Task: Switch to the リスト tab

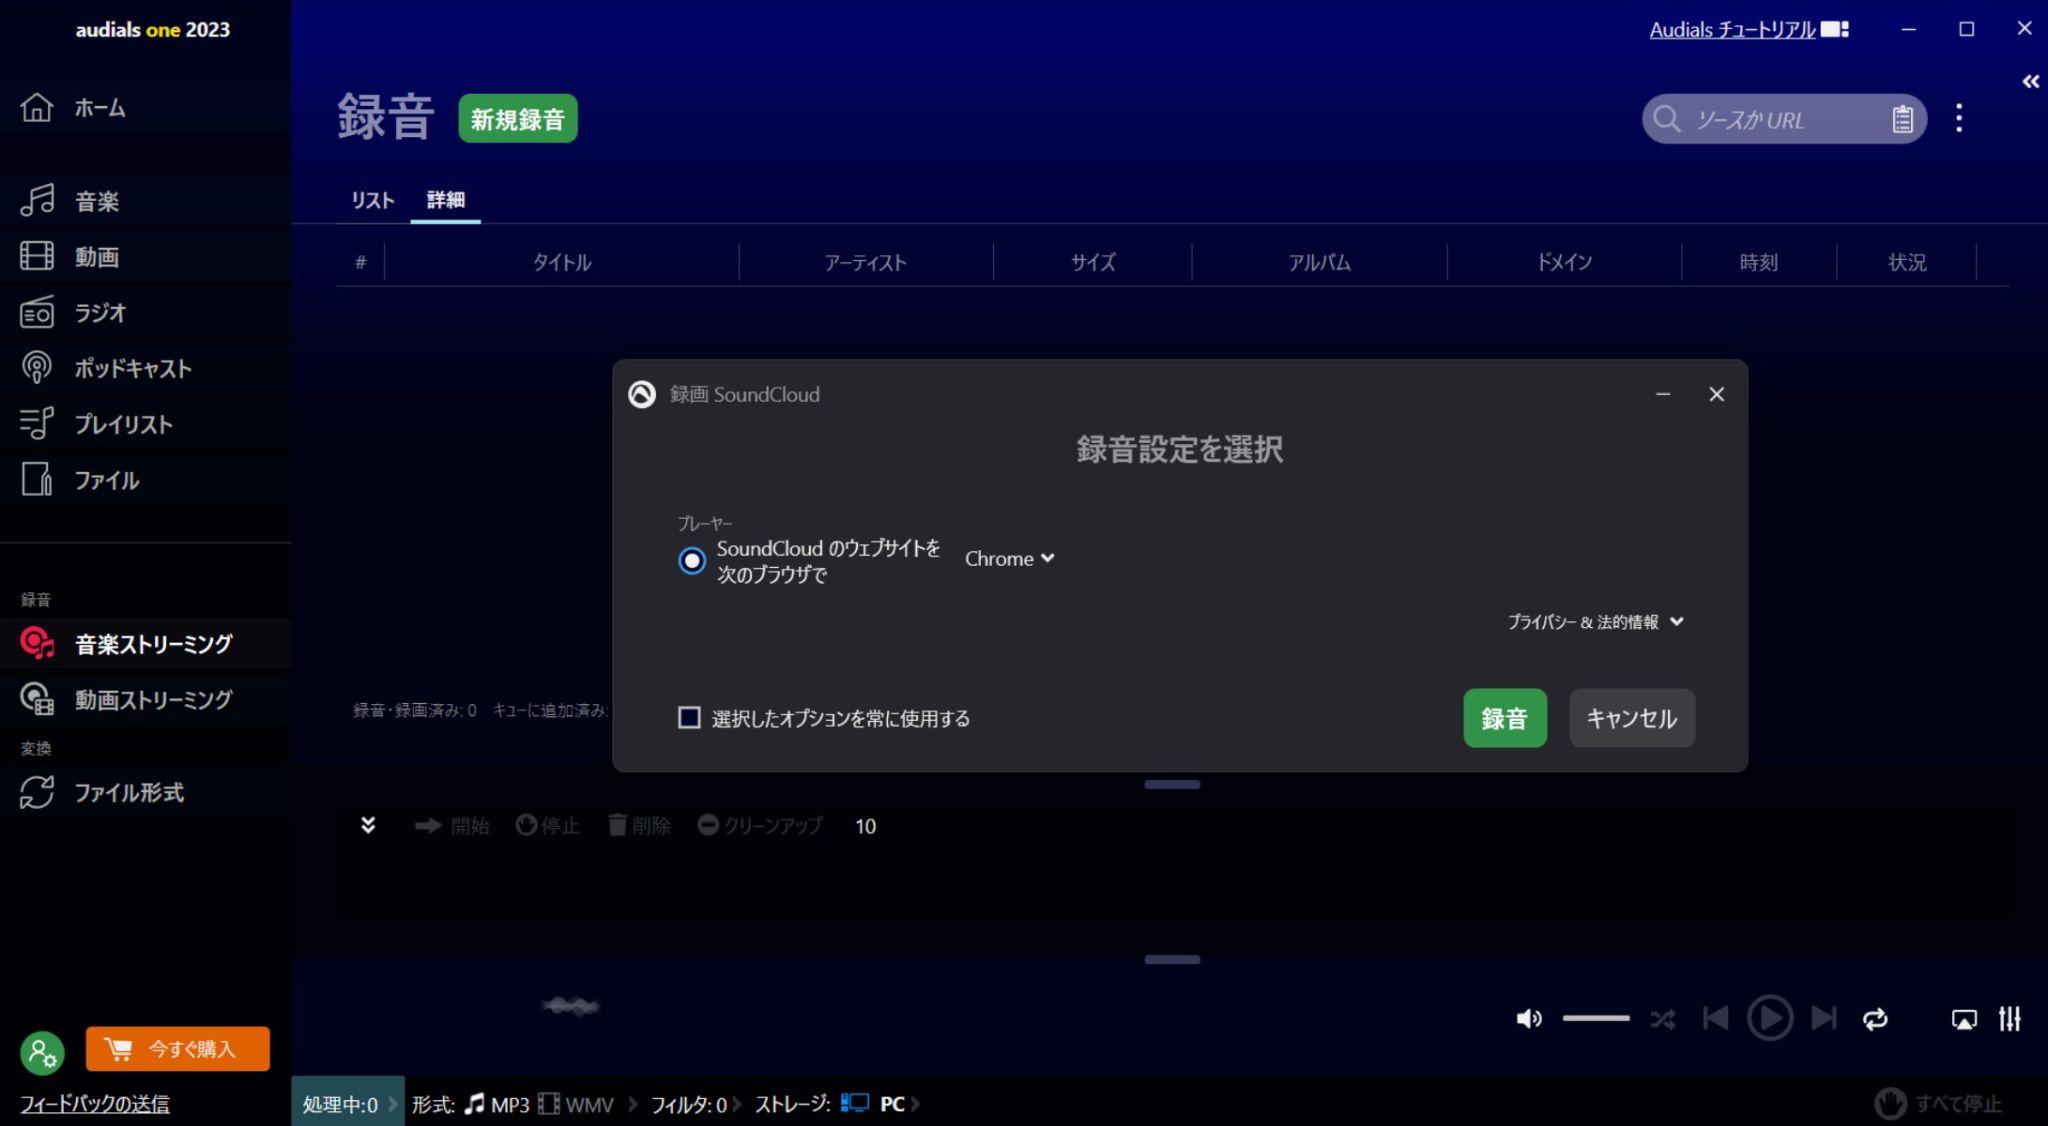Action: [x=372, y=200]
